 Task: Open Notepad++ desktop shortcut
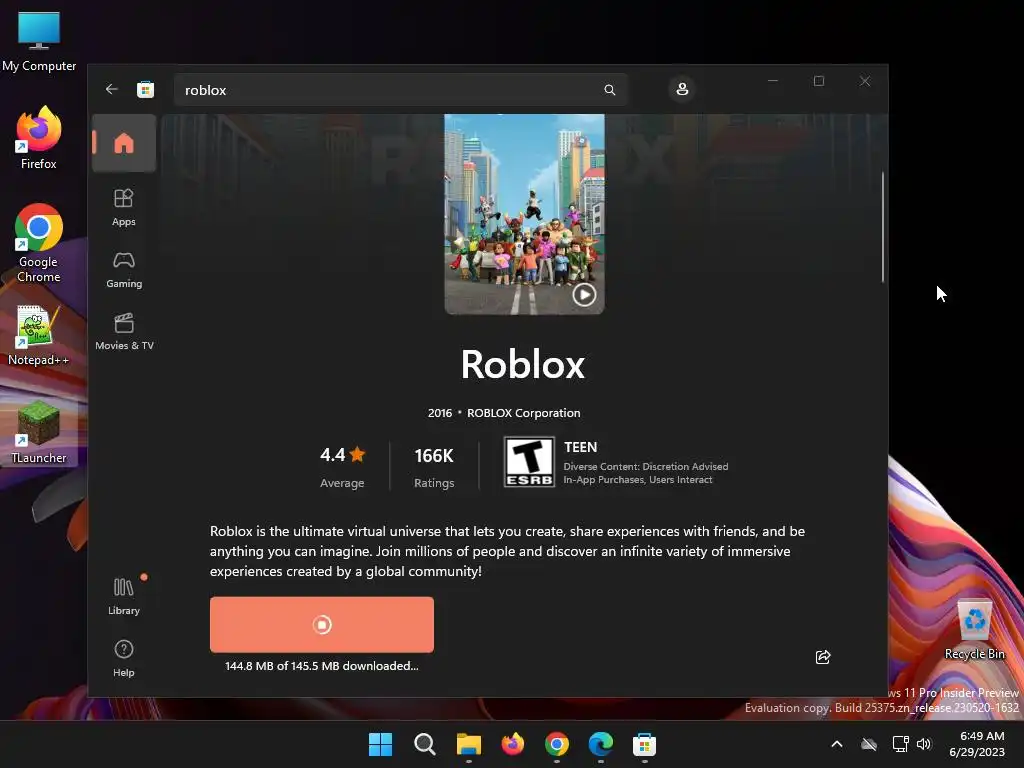pos(39,336)
